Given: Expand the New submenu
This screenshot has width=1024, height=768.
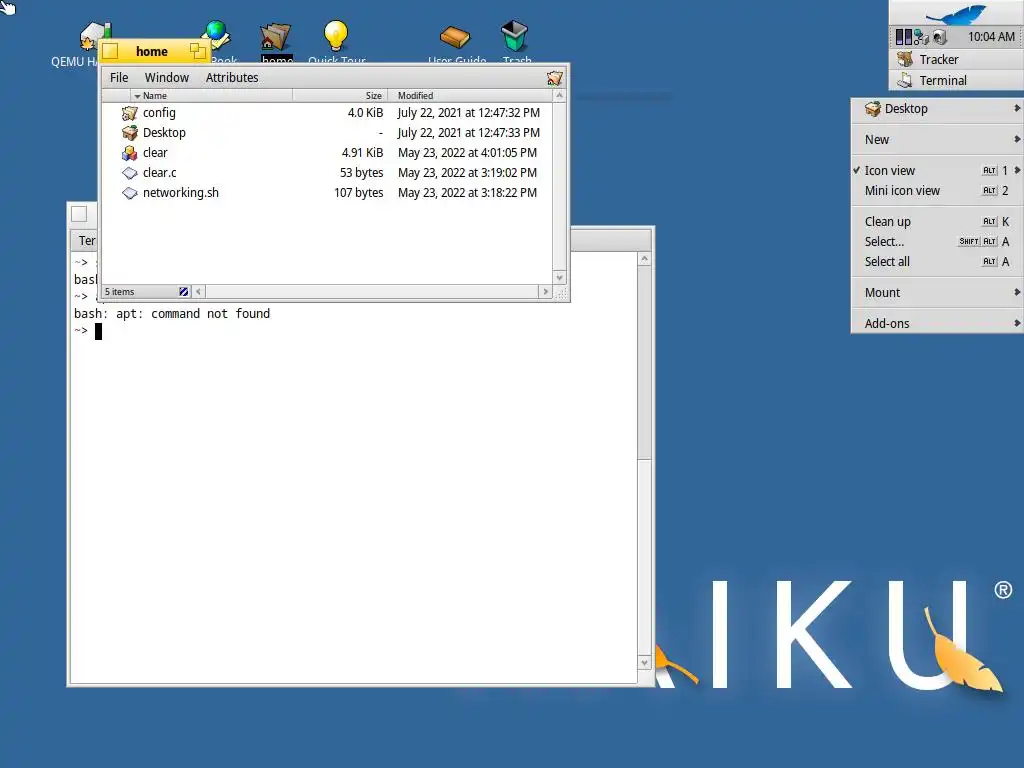Looking at the screenshot, I should coord(937,140).
